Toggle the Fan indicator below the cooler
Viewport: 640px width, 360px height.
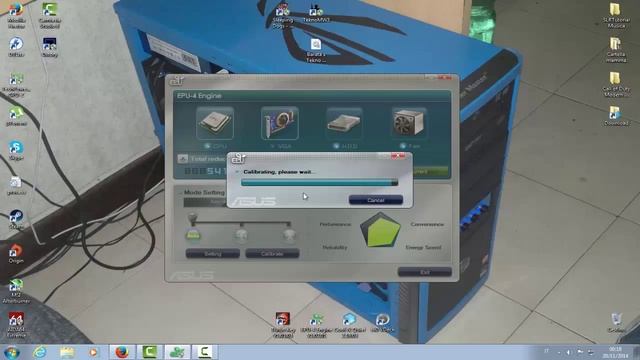pyautogui.click(x=403, y=146)
